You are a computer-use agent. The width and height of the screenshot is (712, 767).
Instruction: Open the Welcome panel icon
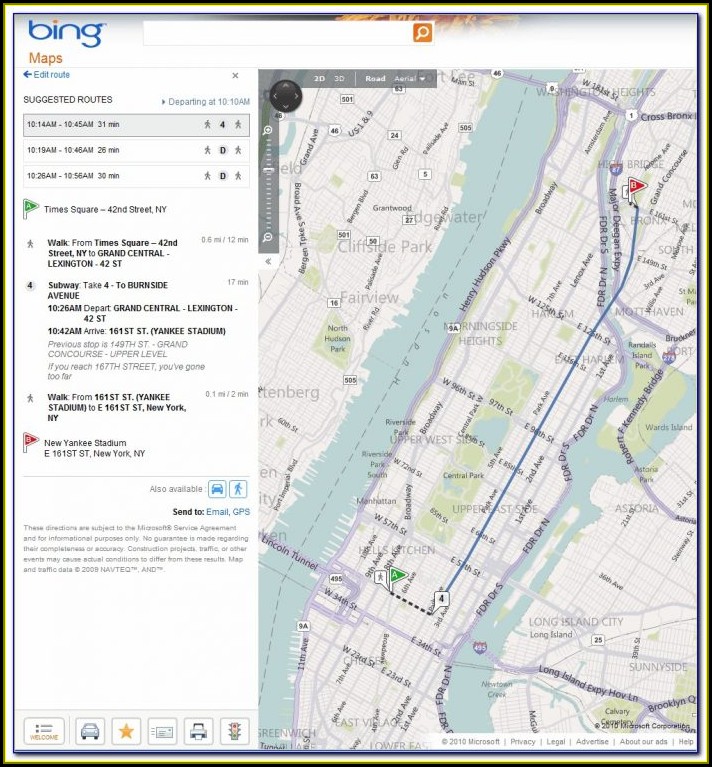[x=44, y=731]
